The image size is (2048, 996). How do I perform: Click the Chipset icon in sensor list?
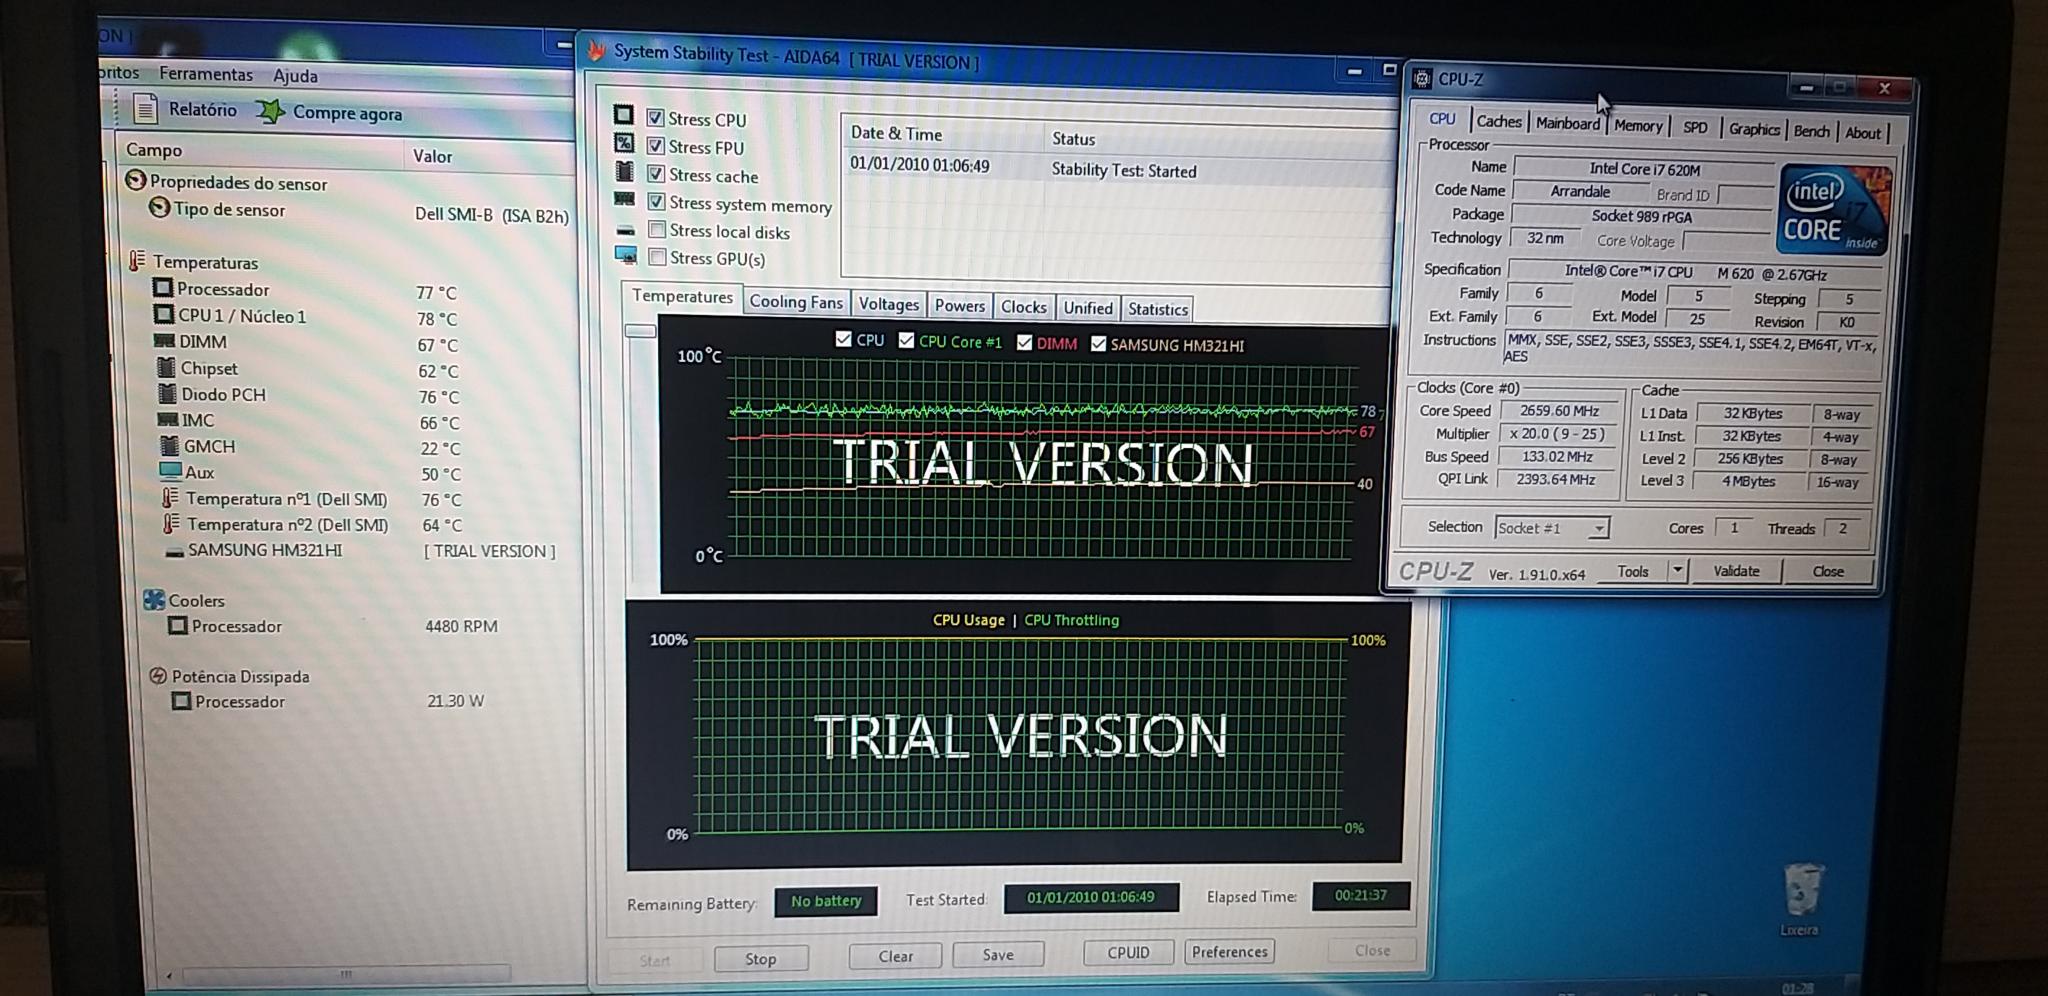(x=166, y=367)
